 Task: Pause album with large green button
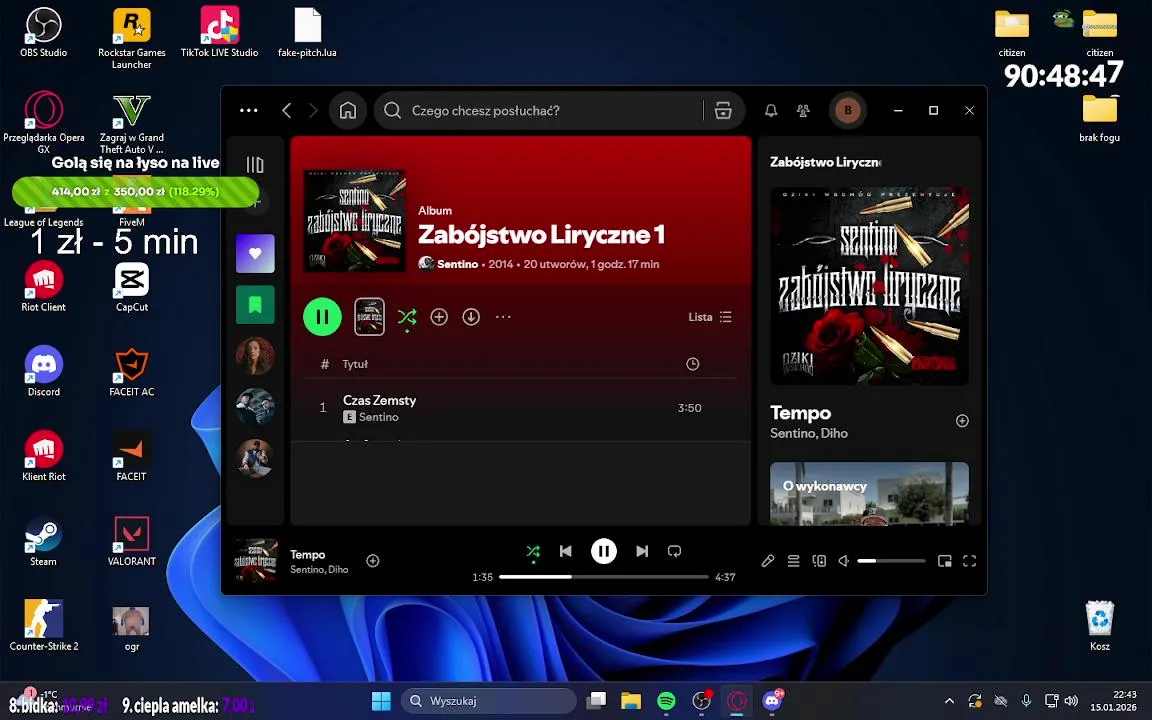[x=322, y=317]
